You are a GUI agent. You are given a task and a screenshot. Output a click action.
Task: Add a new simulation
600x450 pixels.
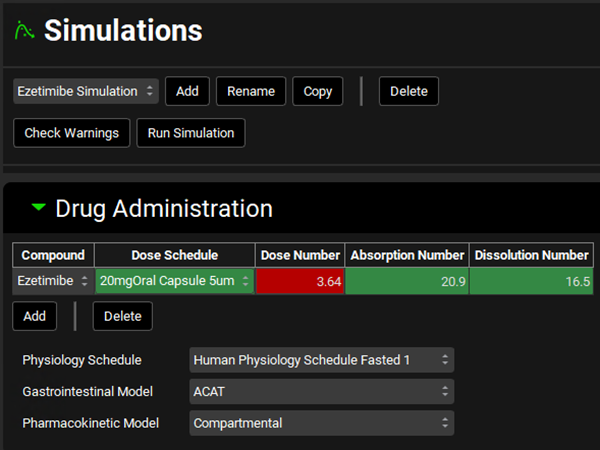tap(187, 91)
